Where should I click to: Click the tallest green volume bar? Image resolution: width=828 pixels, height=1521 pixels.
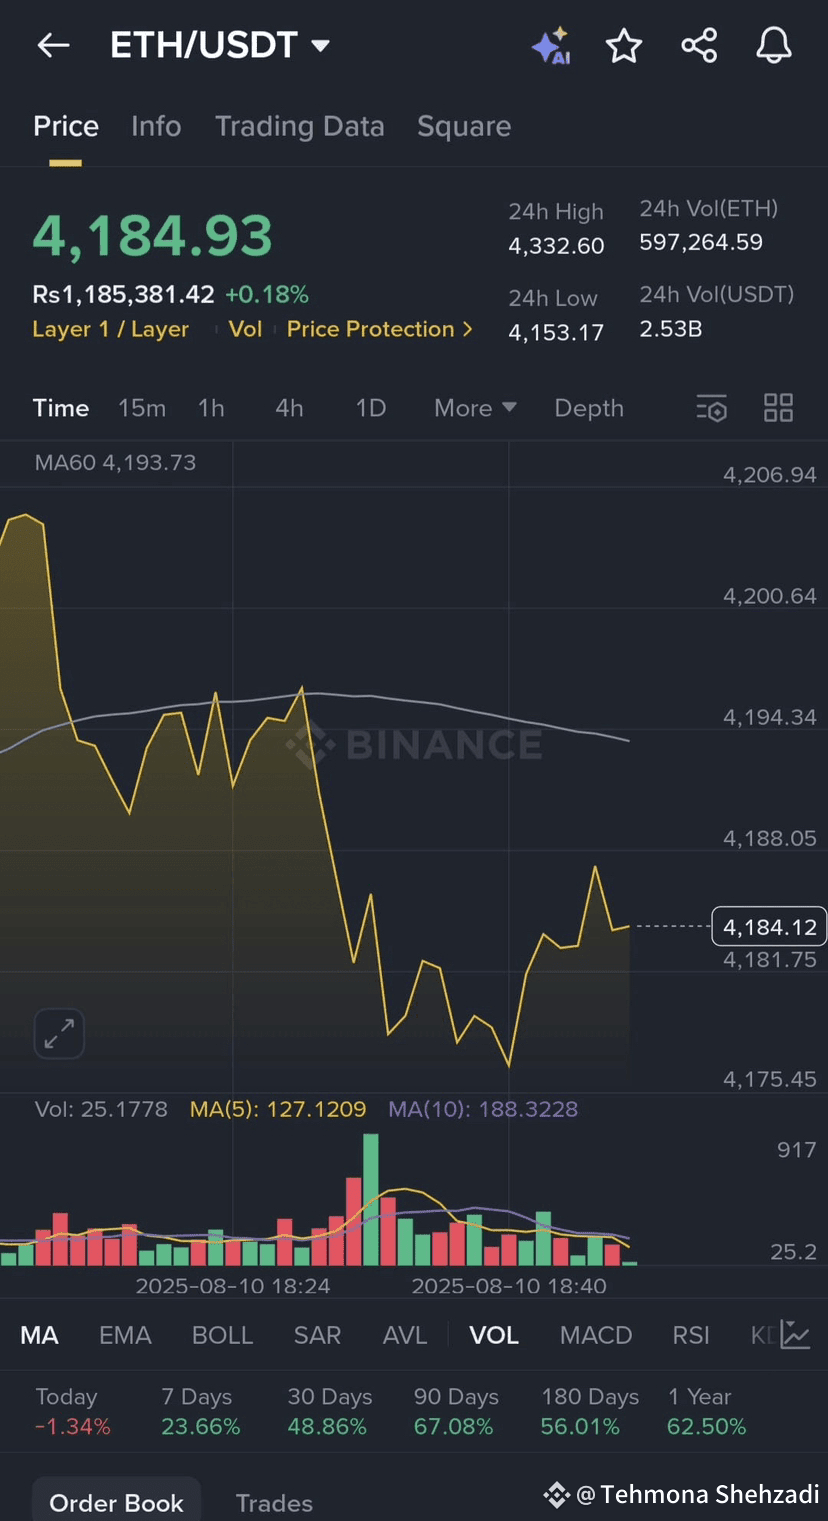pyautogui.click(x=371, y=1199)
